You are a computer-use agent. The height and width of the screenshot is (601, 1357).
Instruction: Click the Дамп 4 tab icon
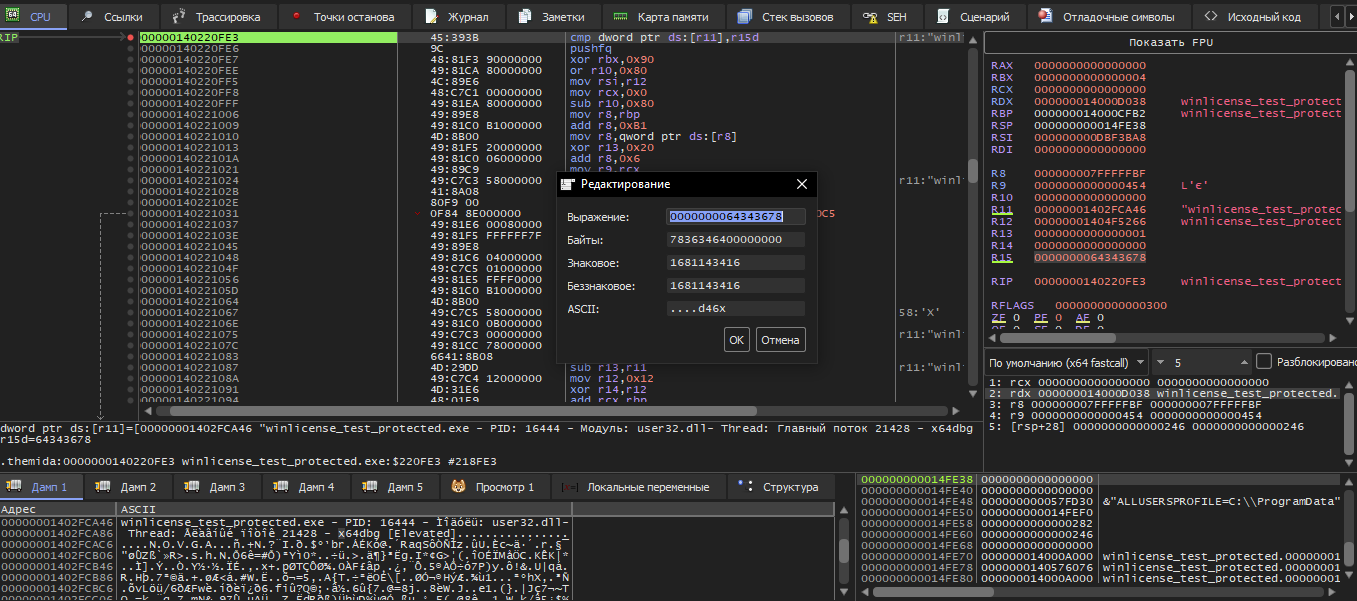(280, 487)
